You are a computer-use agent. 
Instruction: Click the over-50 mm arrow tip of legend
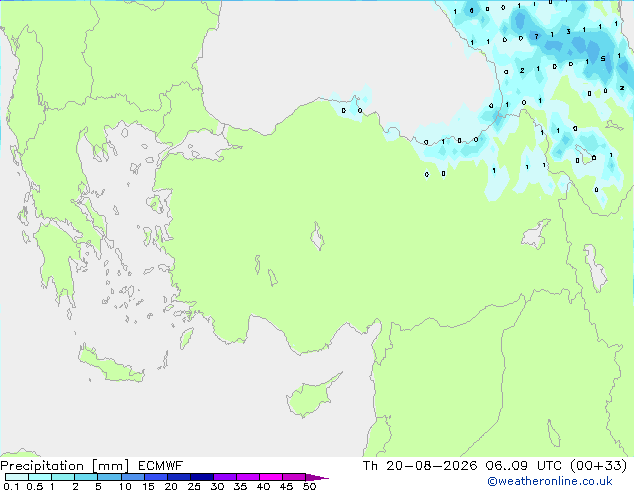click(x=317, y=477)
